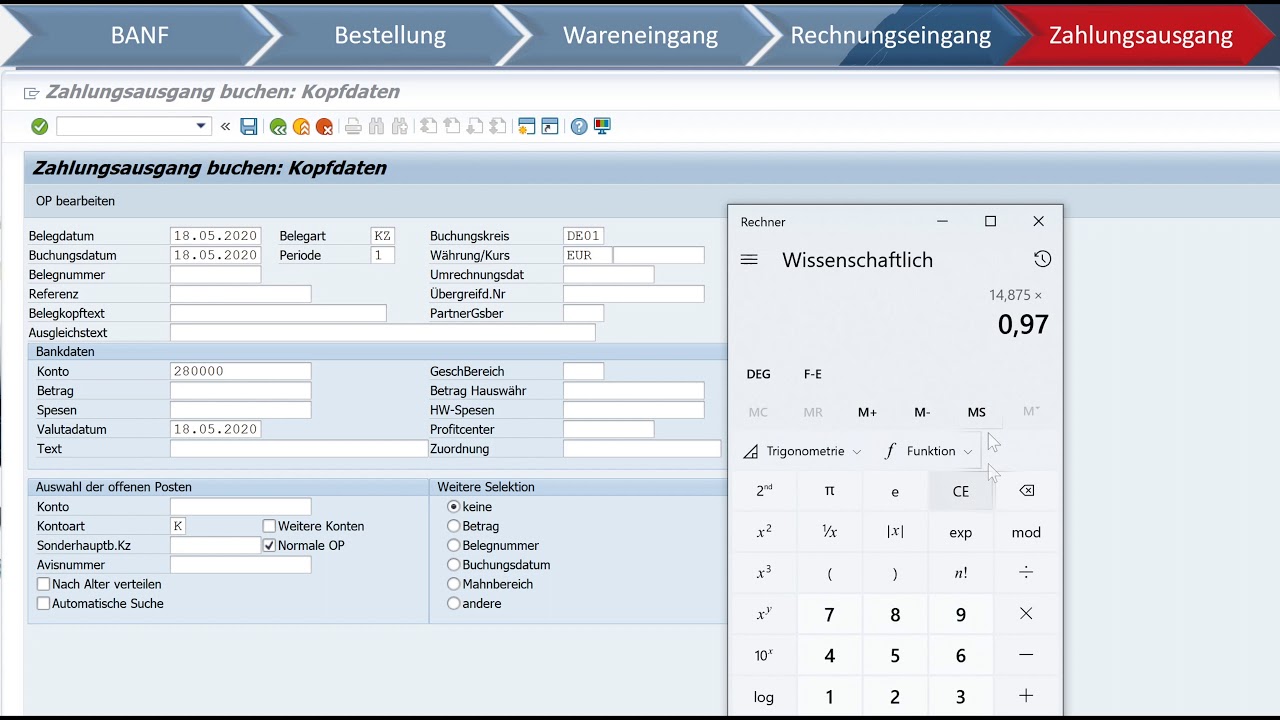Click the log key in calculator

pos(764,696)
